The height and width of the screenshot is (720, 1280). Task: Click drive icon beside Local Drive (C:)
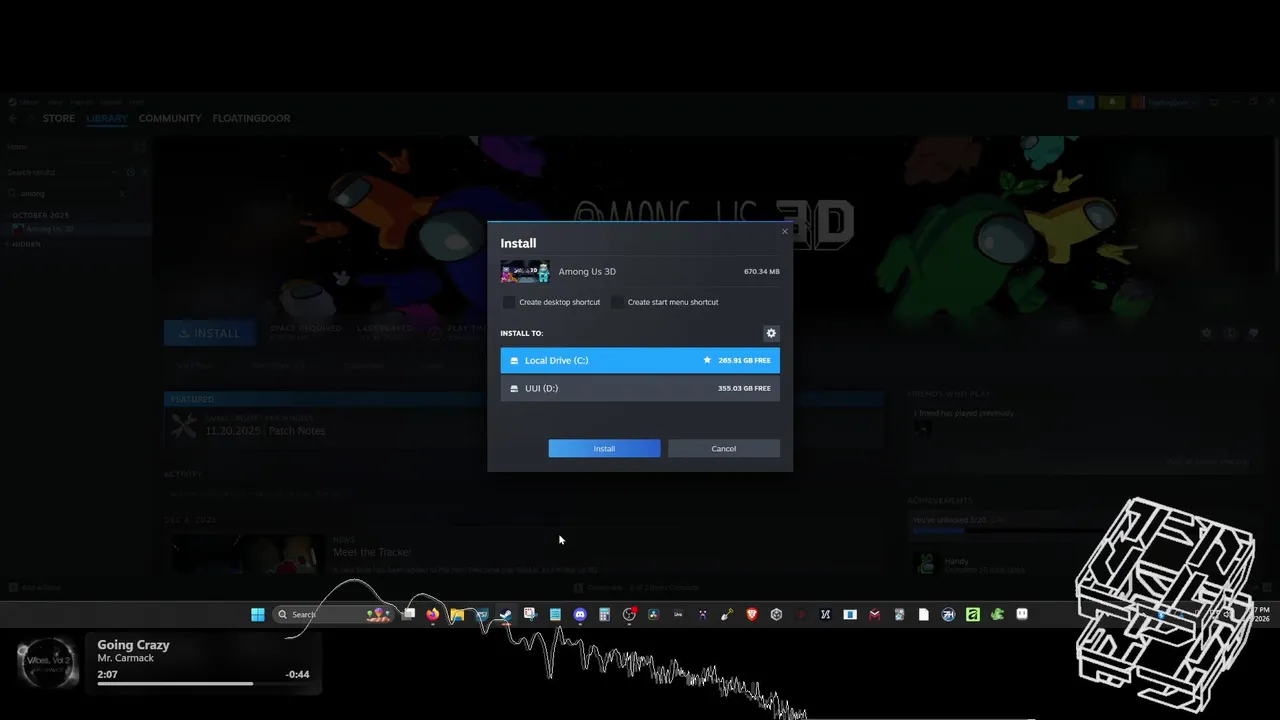[x=514, y=360]
